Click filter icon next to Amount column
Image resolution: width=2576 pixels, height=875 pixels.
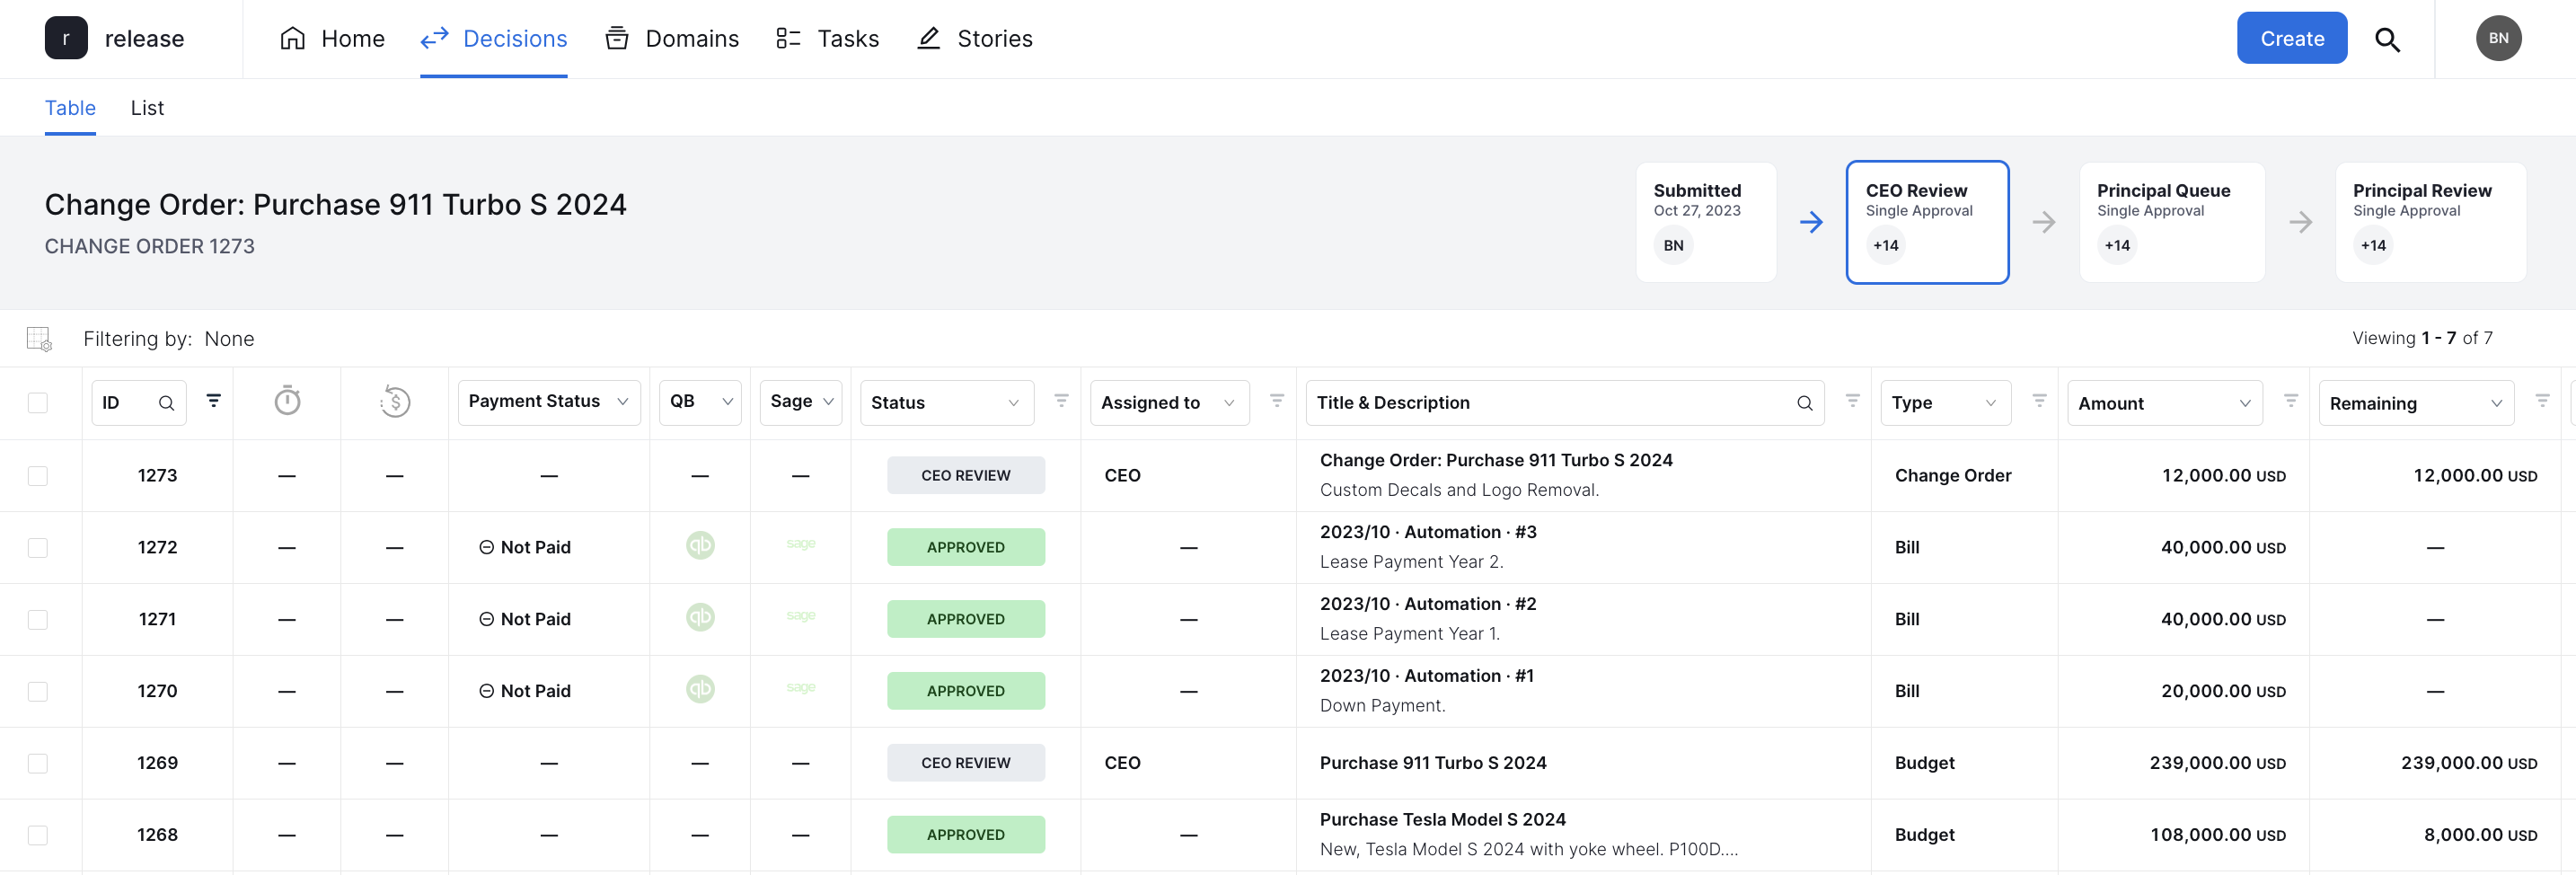point(2290,401)
